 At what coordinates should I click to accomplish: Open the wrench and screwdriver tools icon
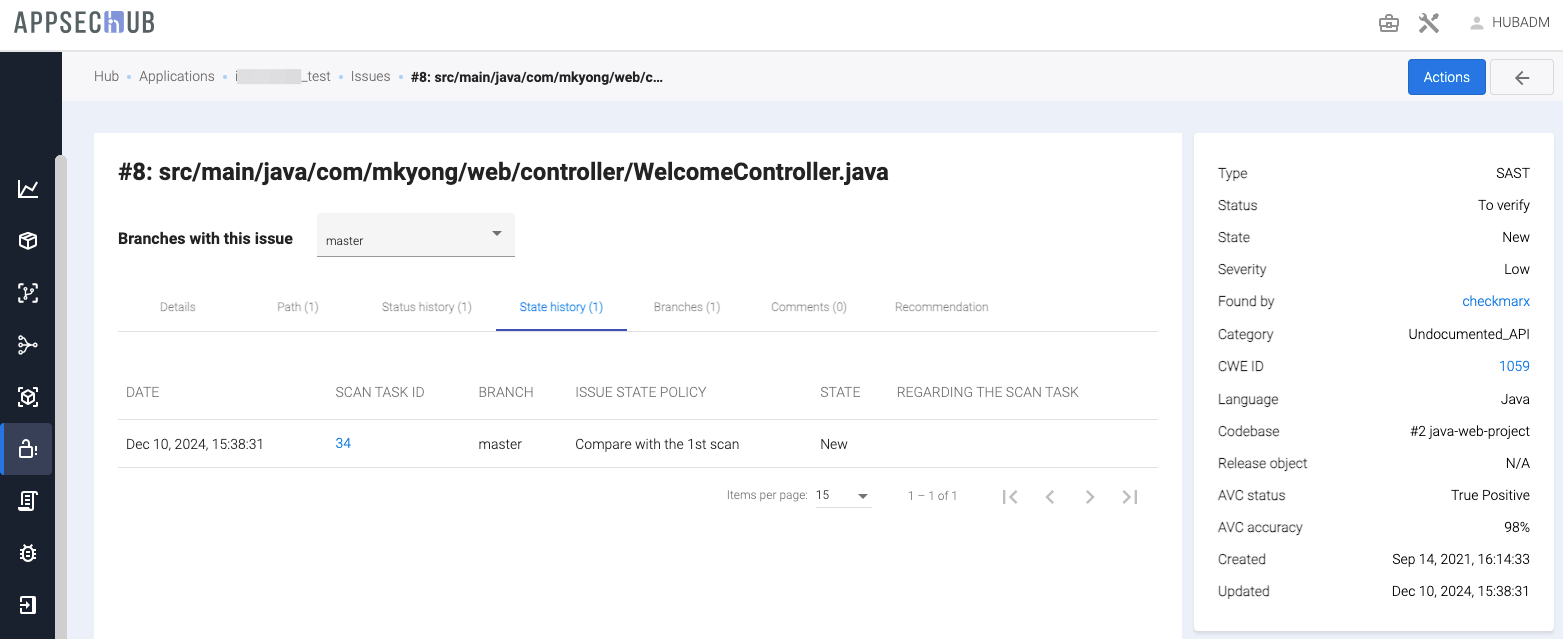pos(1429,24)
